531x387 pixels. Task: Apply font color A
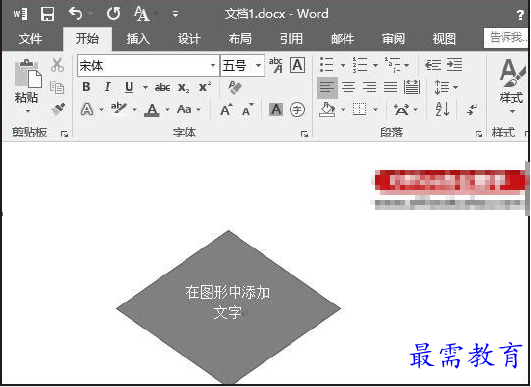click(x=152, y=110)
